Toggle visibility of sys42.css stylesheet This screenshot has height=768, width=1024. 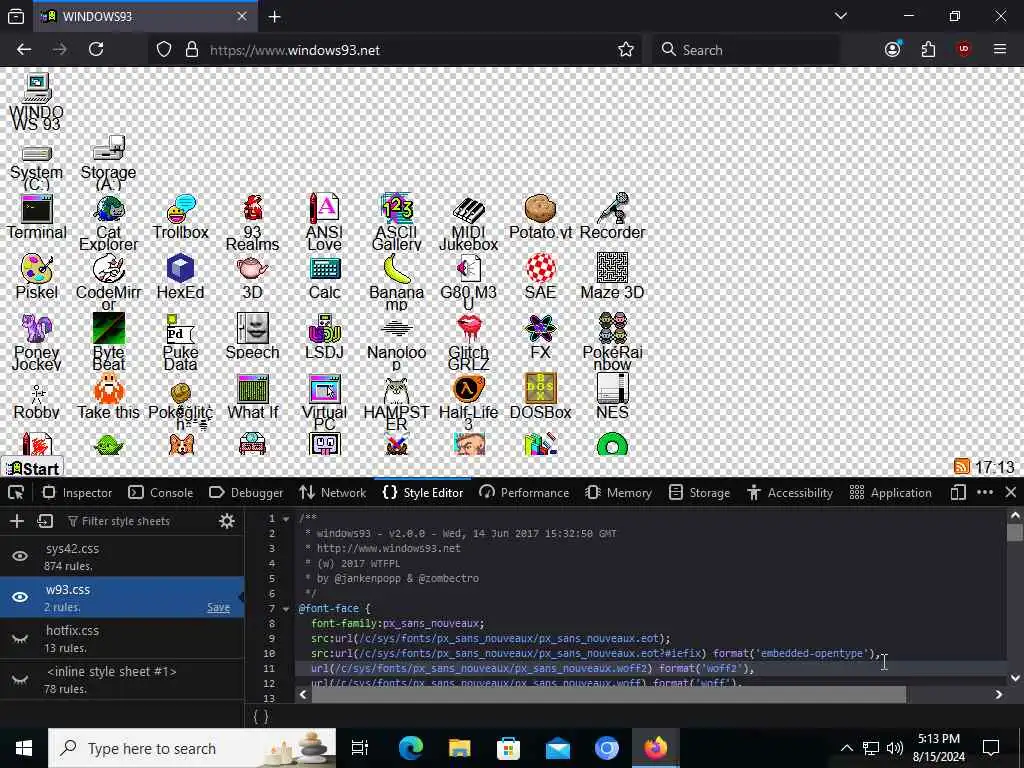20,556
